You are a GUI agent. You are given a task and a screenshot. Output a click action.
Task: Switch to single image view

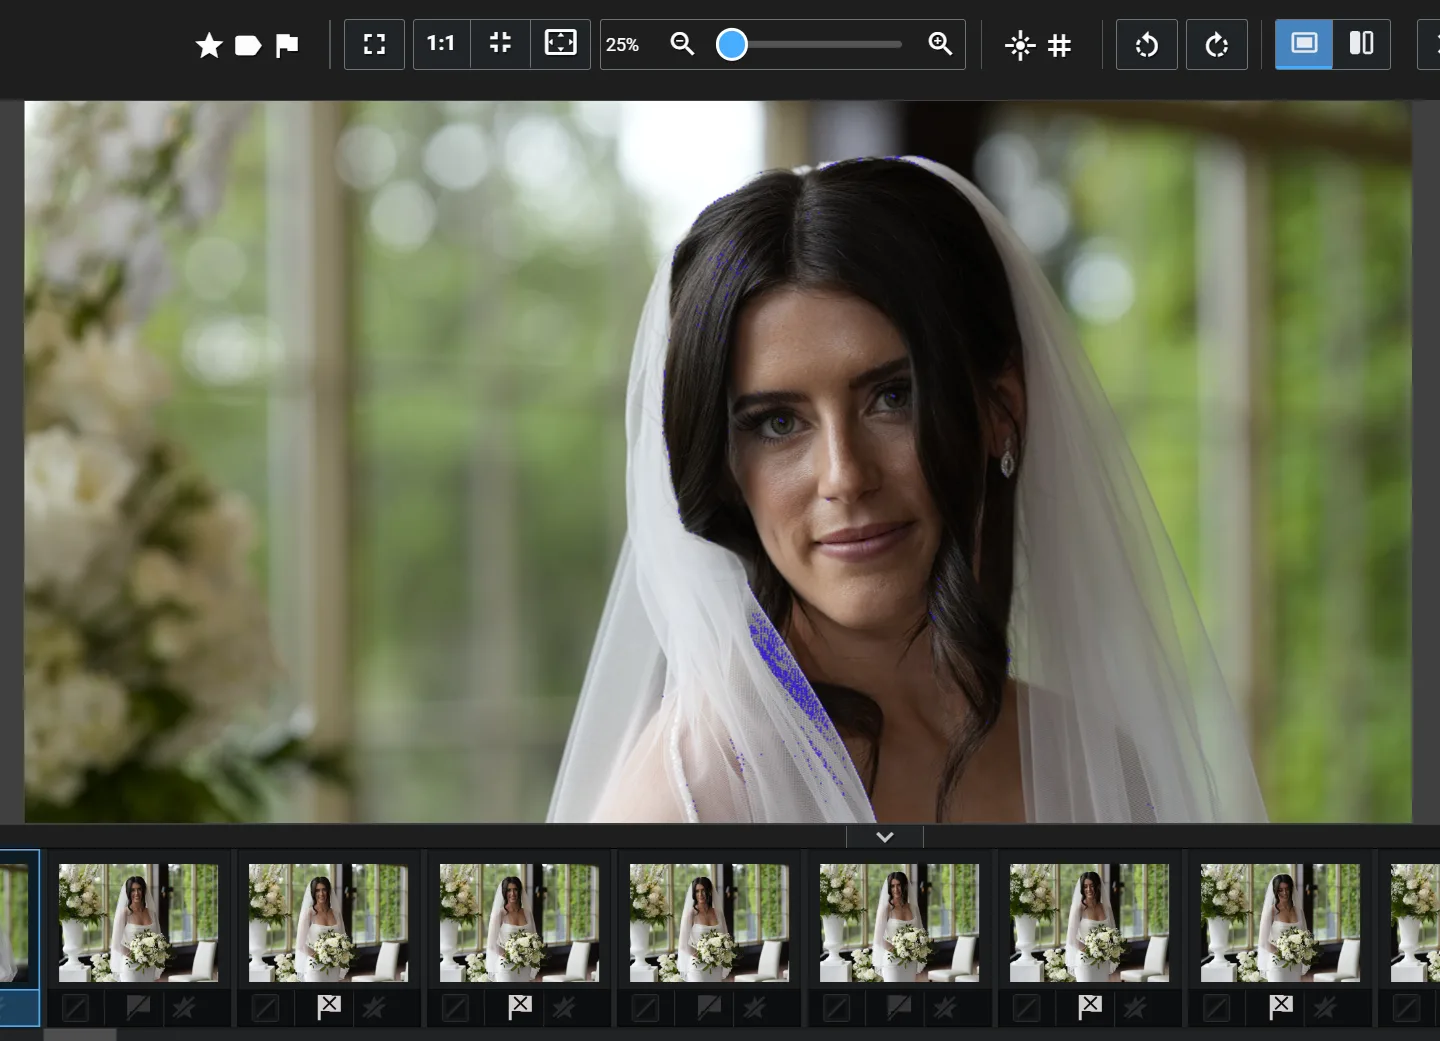(x=1304, y=44)
